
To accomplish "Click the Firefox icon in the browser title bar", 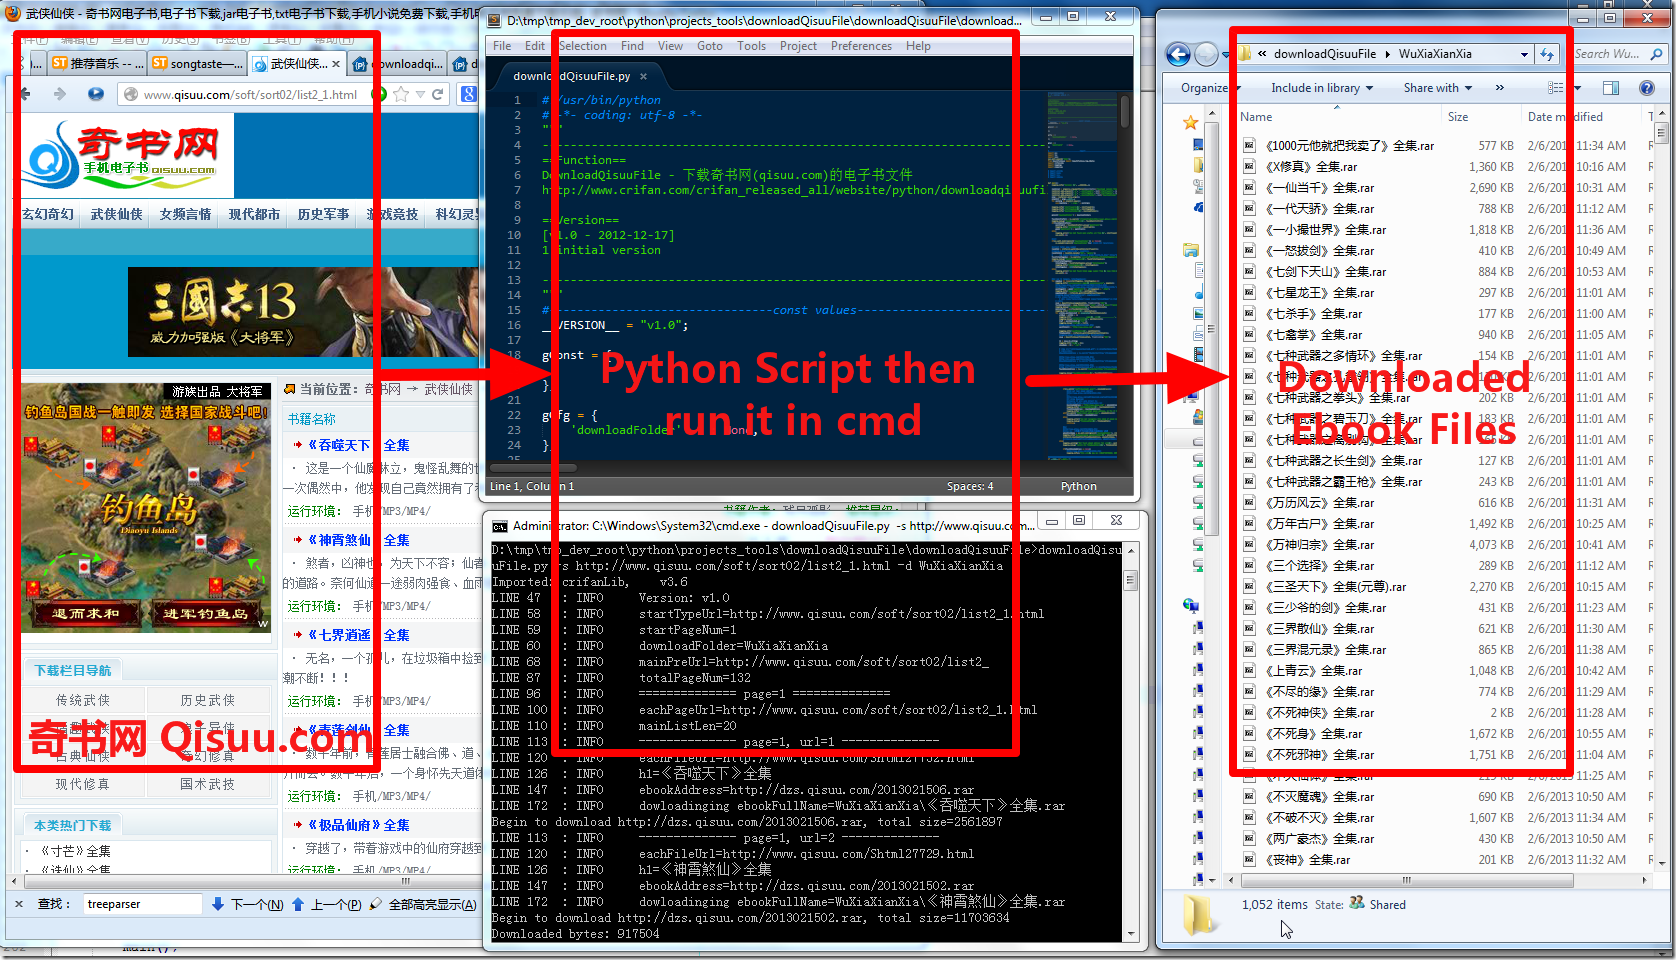I will point(13,13).
